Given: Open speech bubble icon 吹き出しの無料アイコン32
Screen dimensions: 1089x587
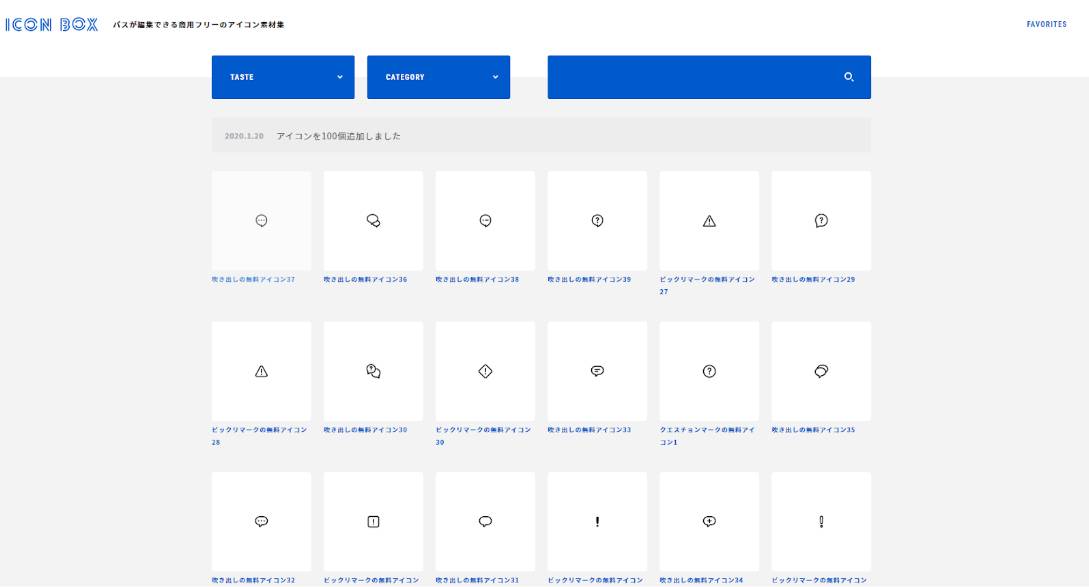Looking at the screenshot, I should coord(261,521).
